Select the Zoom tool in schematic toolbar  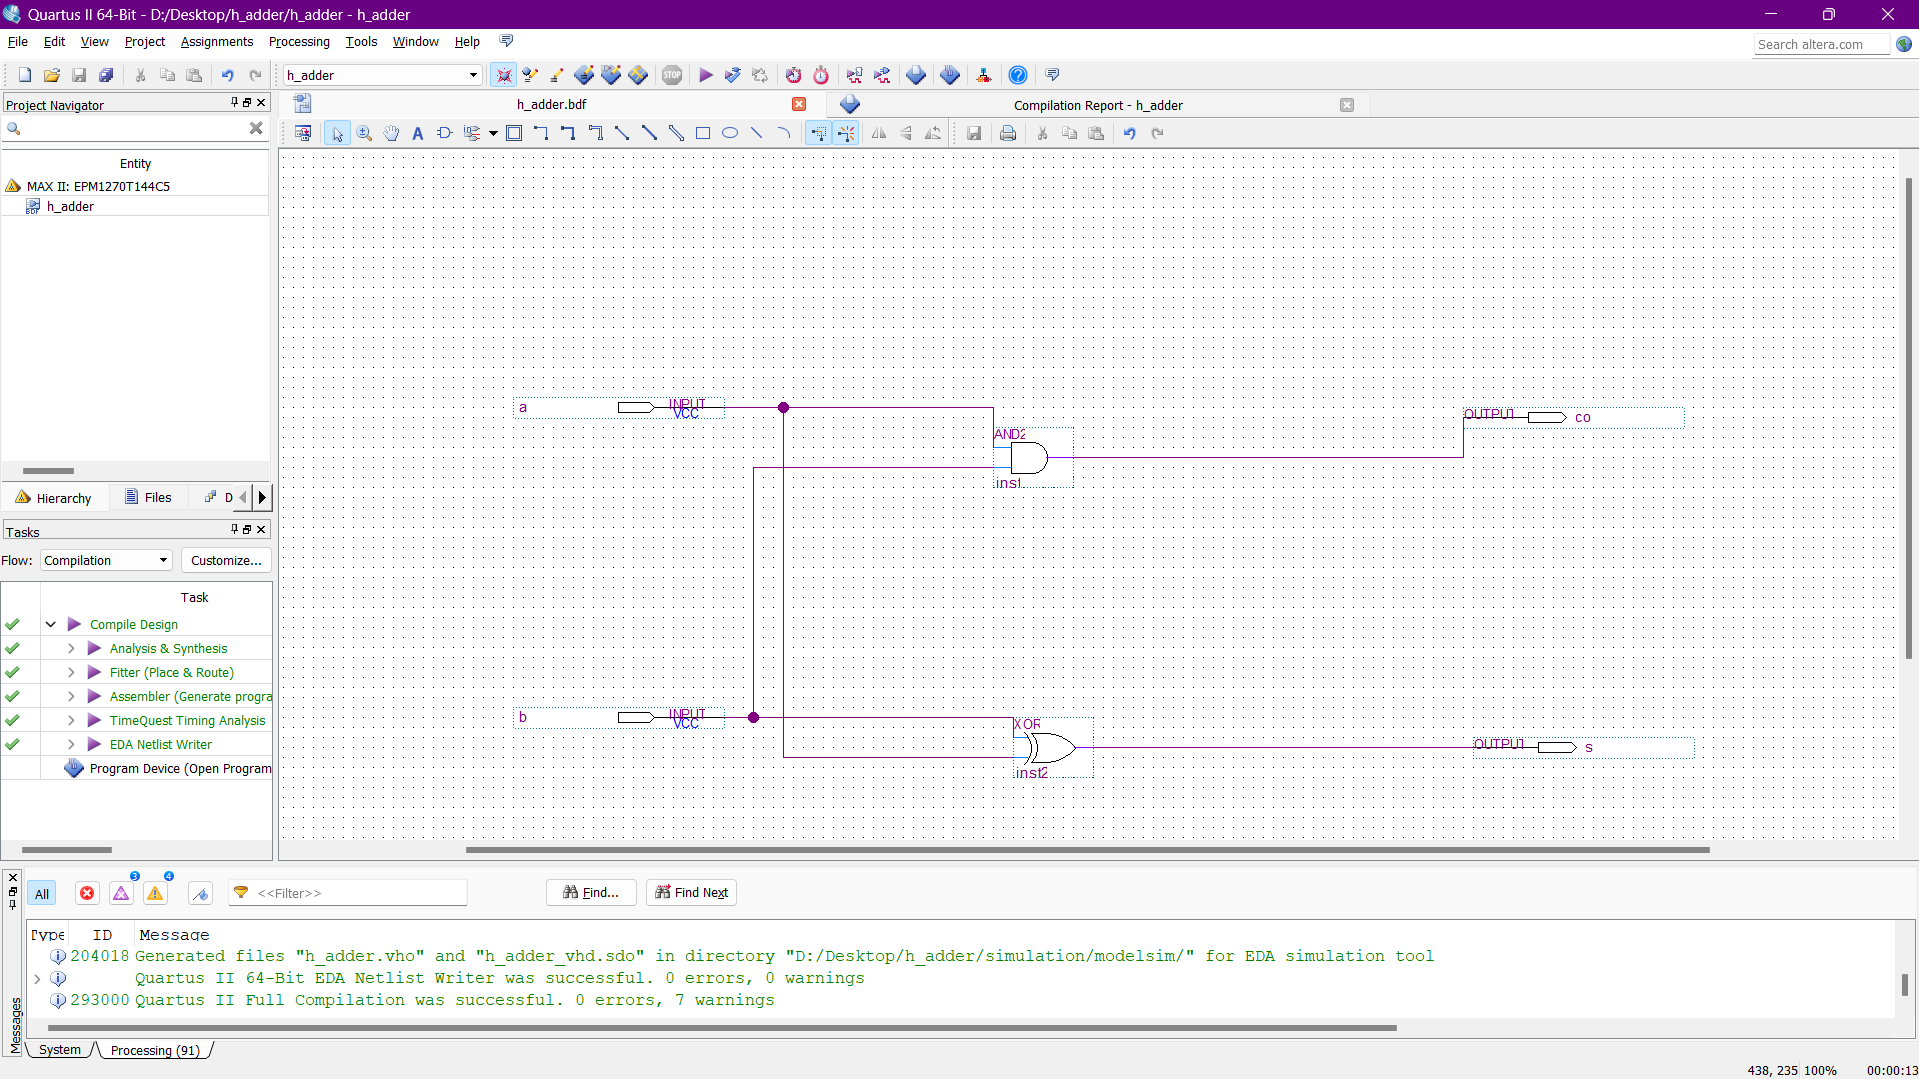pyautogui.click(x=365, y=133)
